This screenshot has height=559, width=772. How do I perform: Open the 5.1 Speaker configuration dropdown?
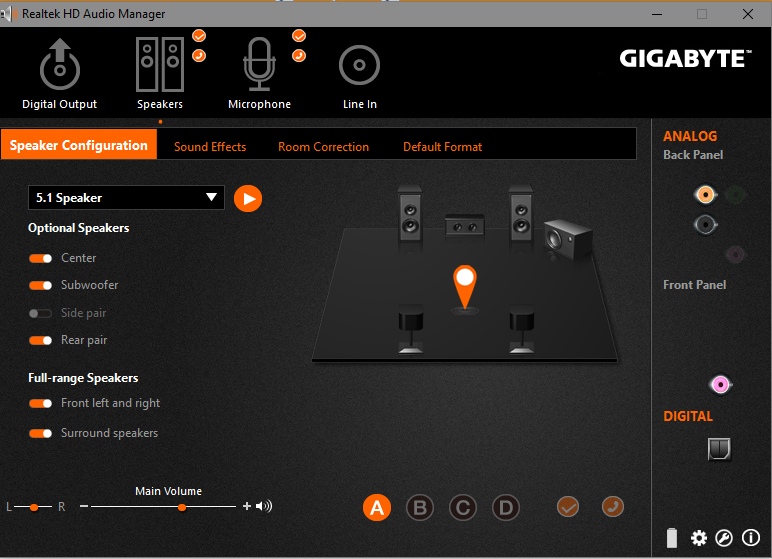point(127,197)
